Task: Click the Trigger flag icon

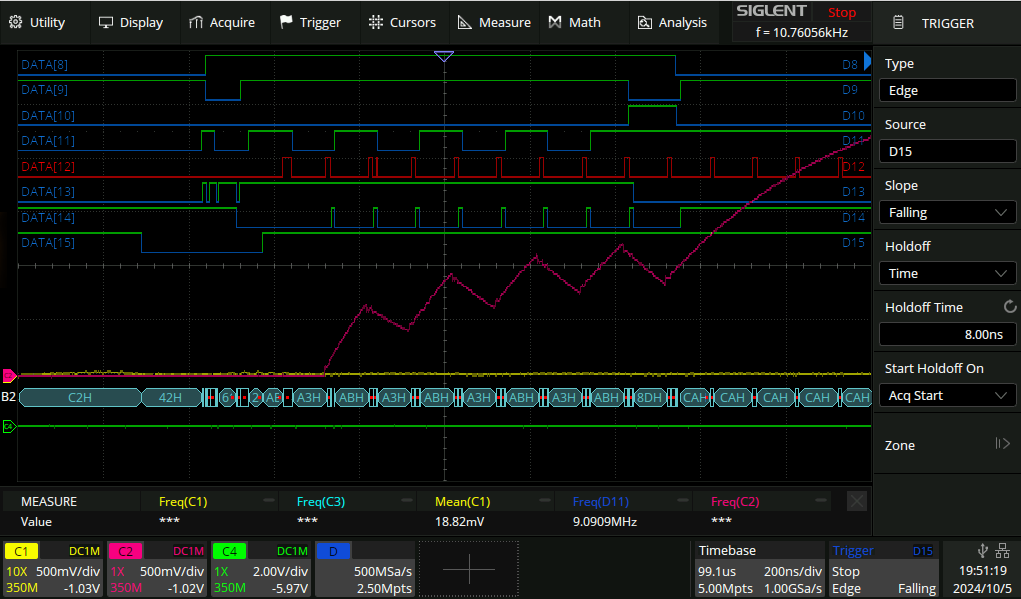Action: pos(287,22)
